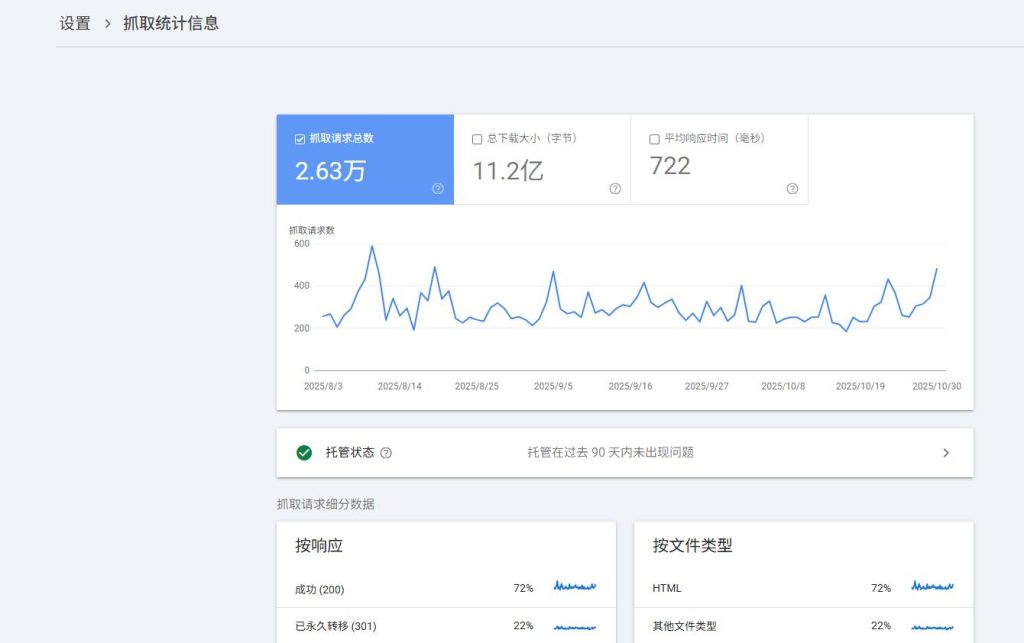Enable the 总下载大小 (字节) checkbox
The height and width of the screenshot is (643, 1024).
tap(477, 139)
